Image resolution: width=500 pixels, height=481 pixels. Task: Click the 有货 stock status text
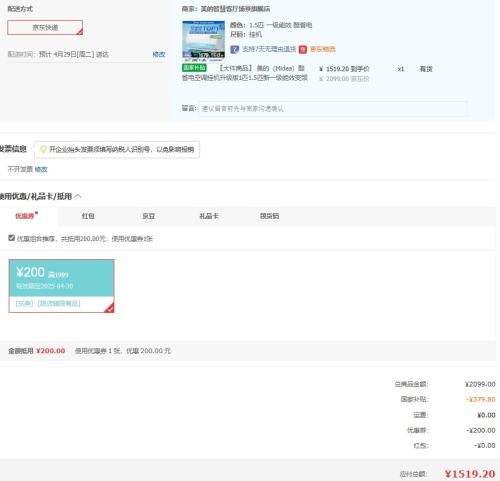tap(426, 69)
